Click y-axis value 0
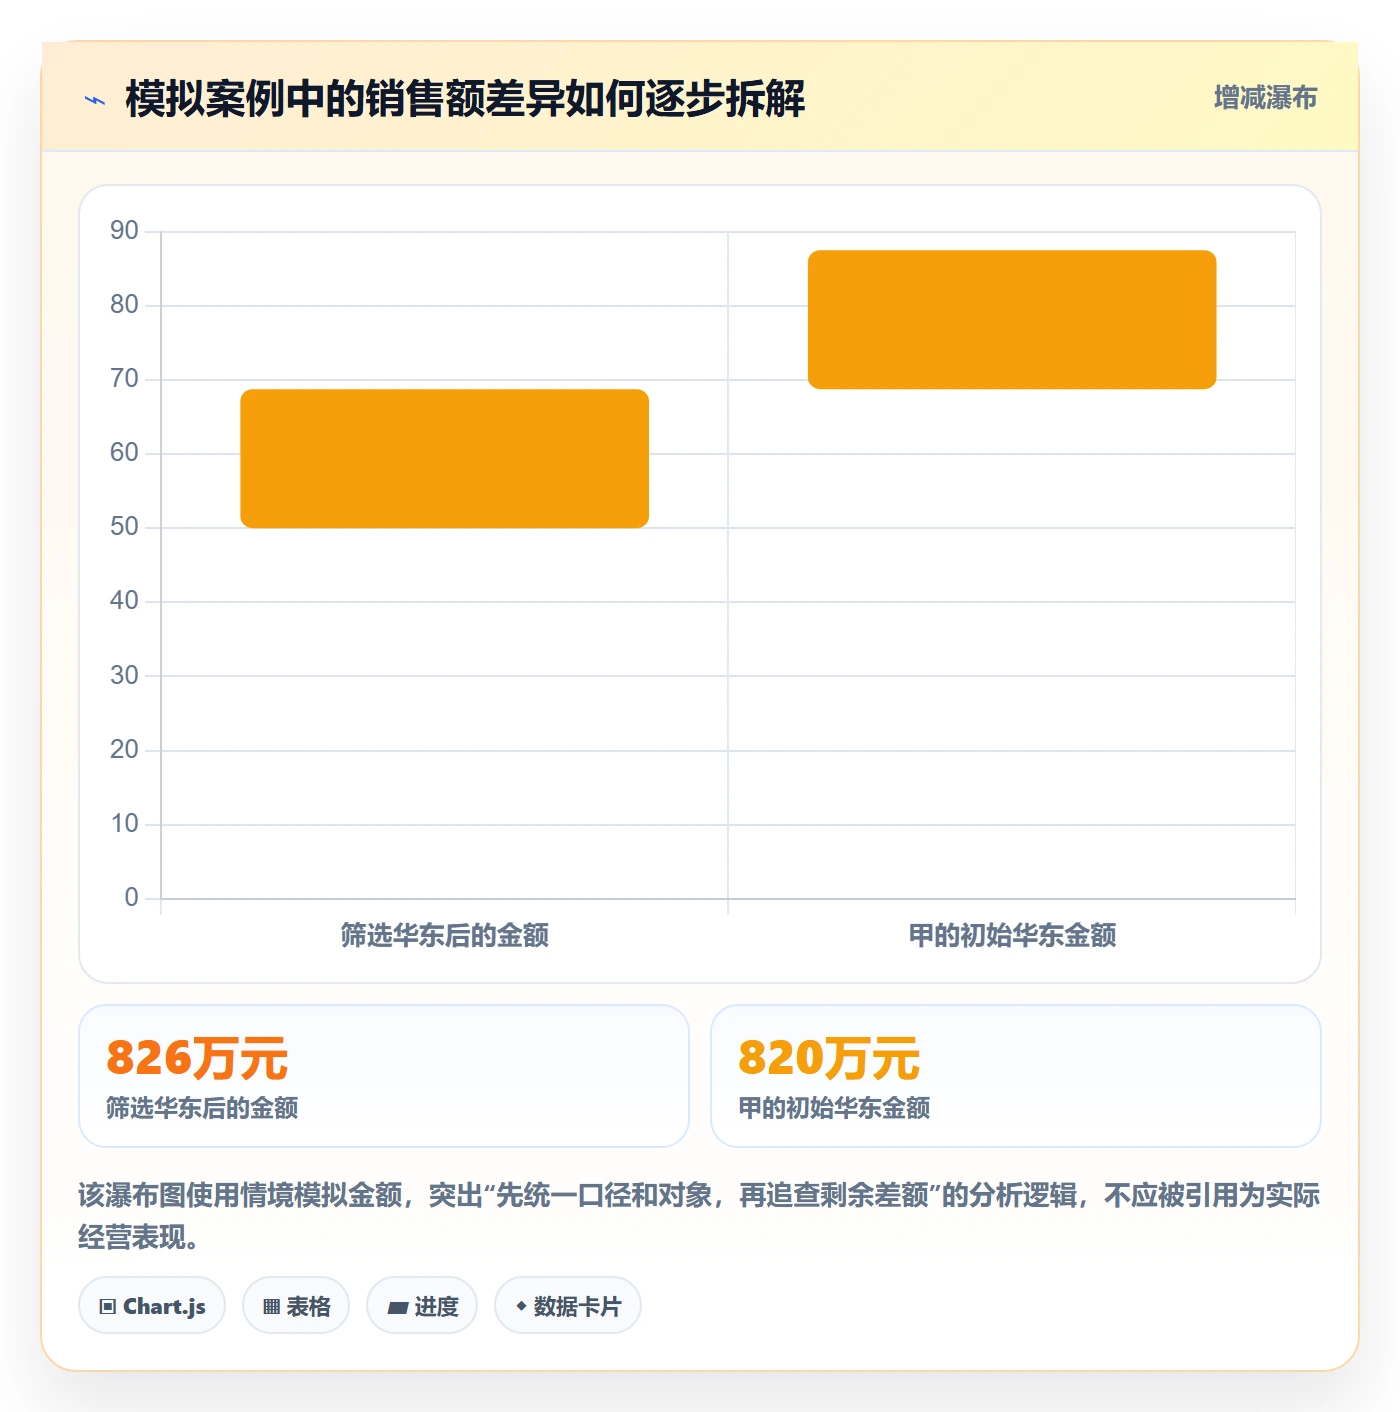This screenshot has width=1400, height=1412. [131, 897]
